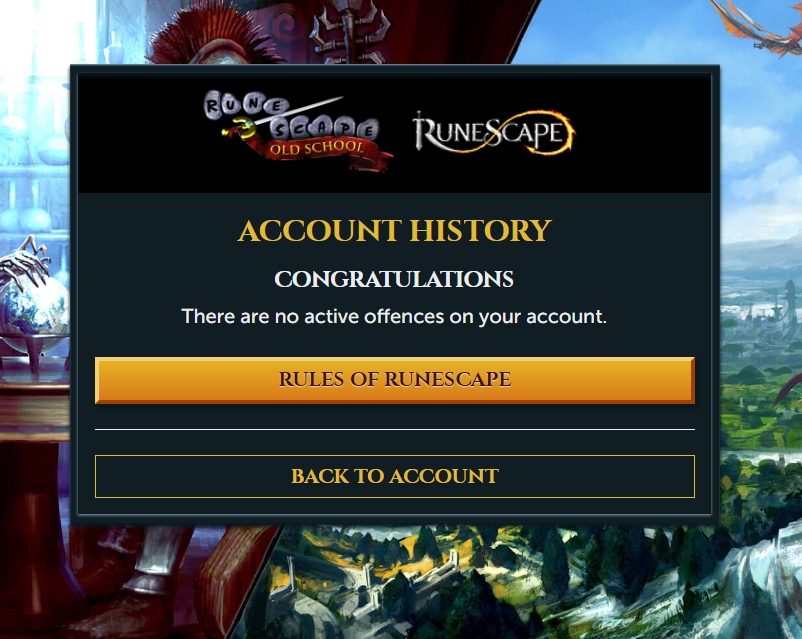Click the Old School RuneScape logo
Viewport: 802px width, 639px height.
[298, 130]
